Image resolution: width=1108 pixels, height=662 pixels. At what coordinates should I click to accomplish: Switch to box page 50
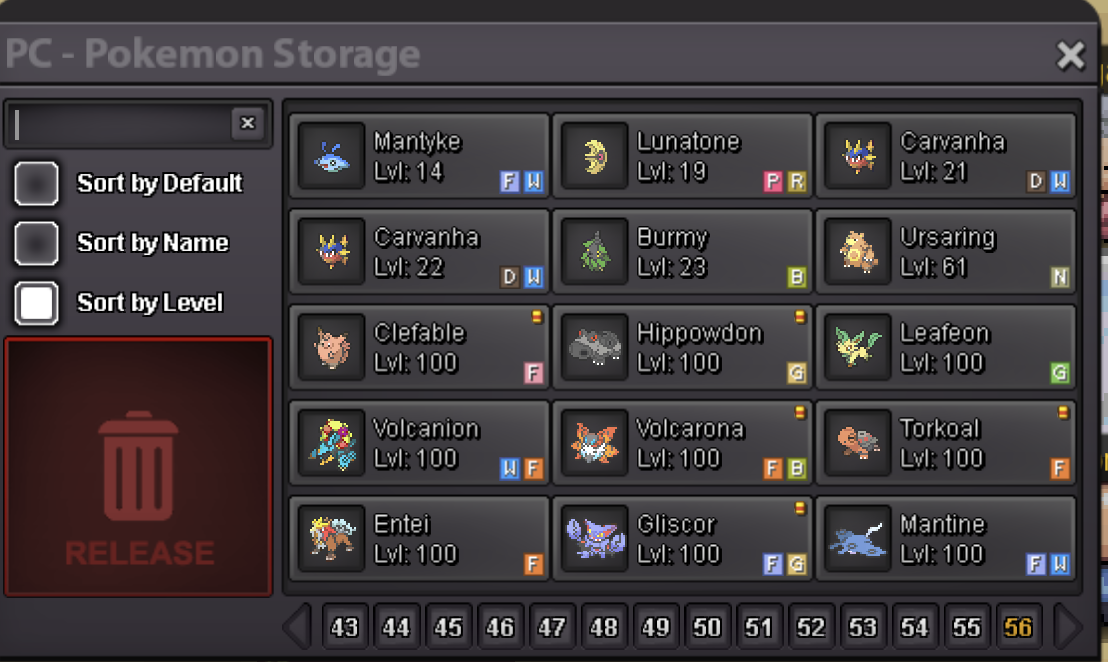(x=707, y=627)
